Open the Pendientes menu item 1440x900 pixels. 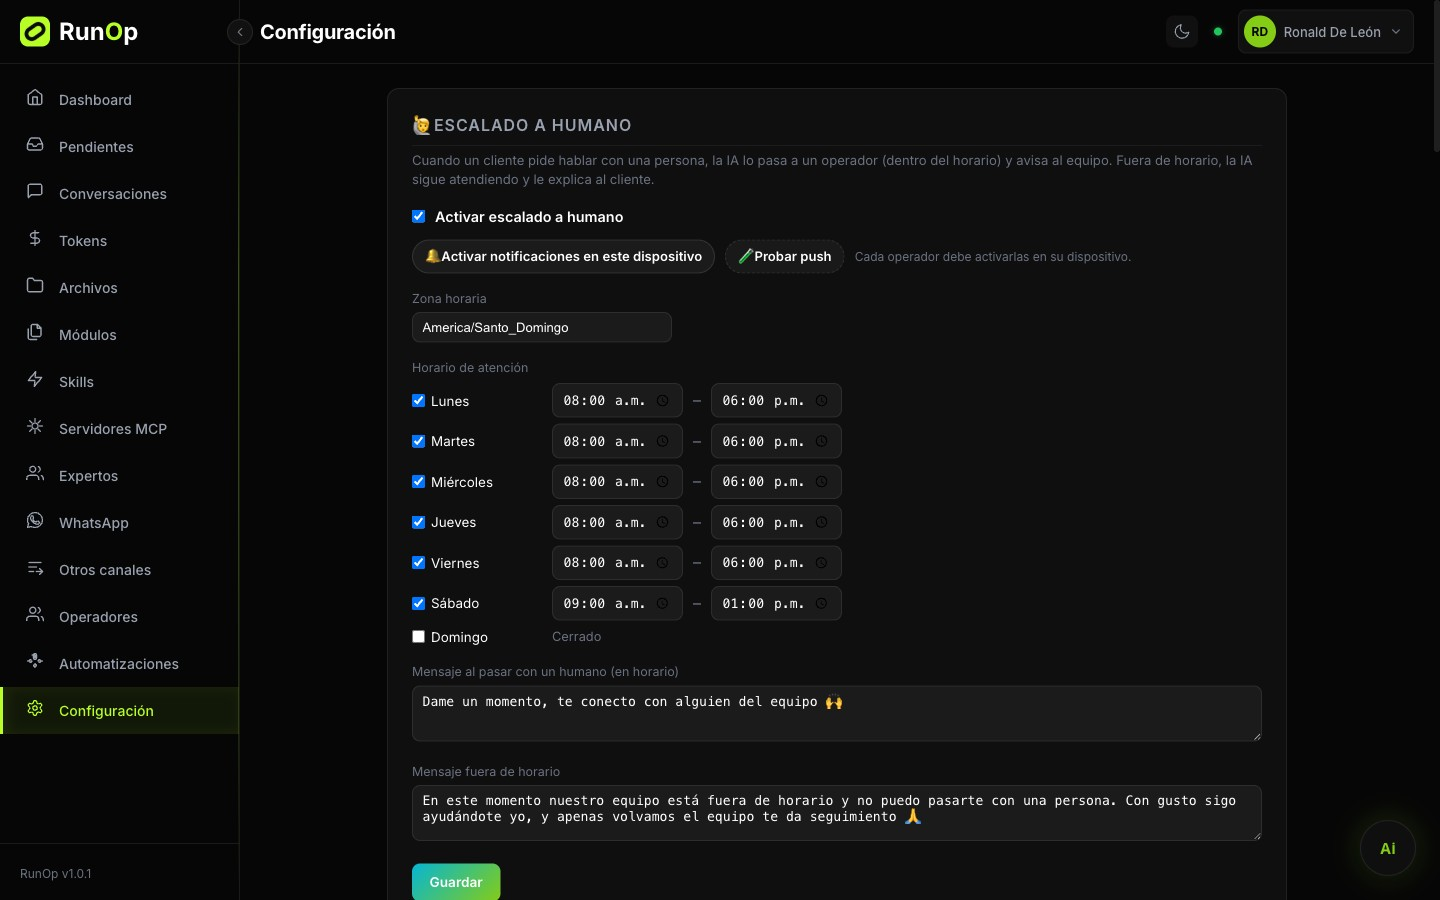[x=120, y=146]
